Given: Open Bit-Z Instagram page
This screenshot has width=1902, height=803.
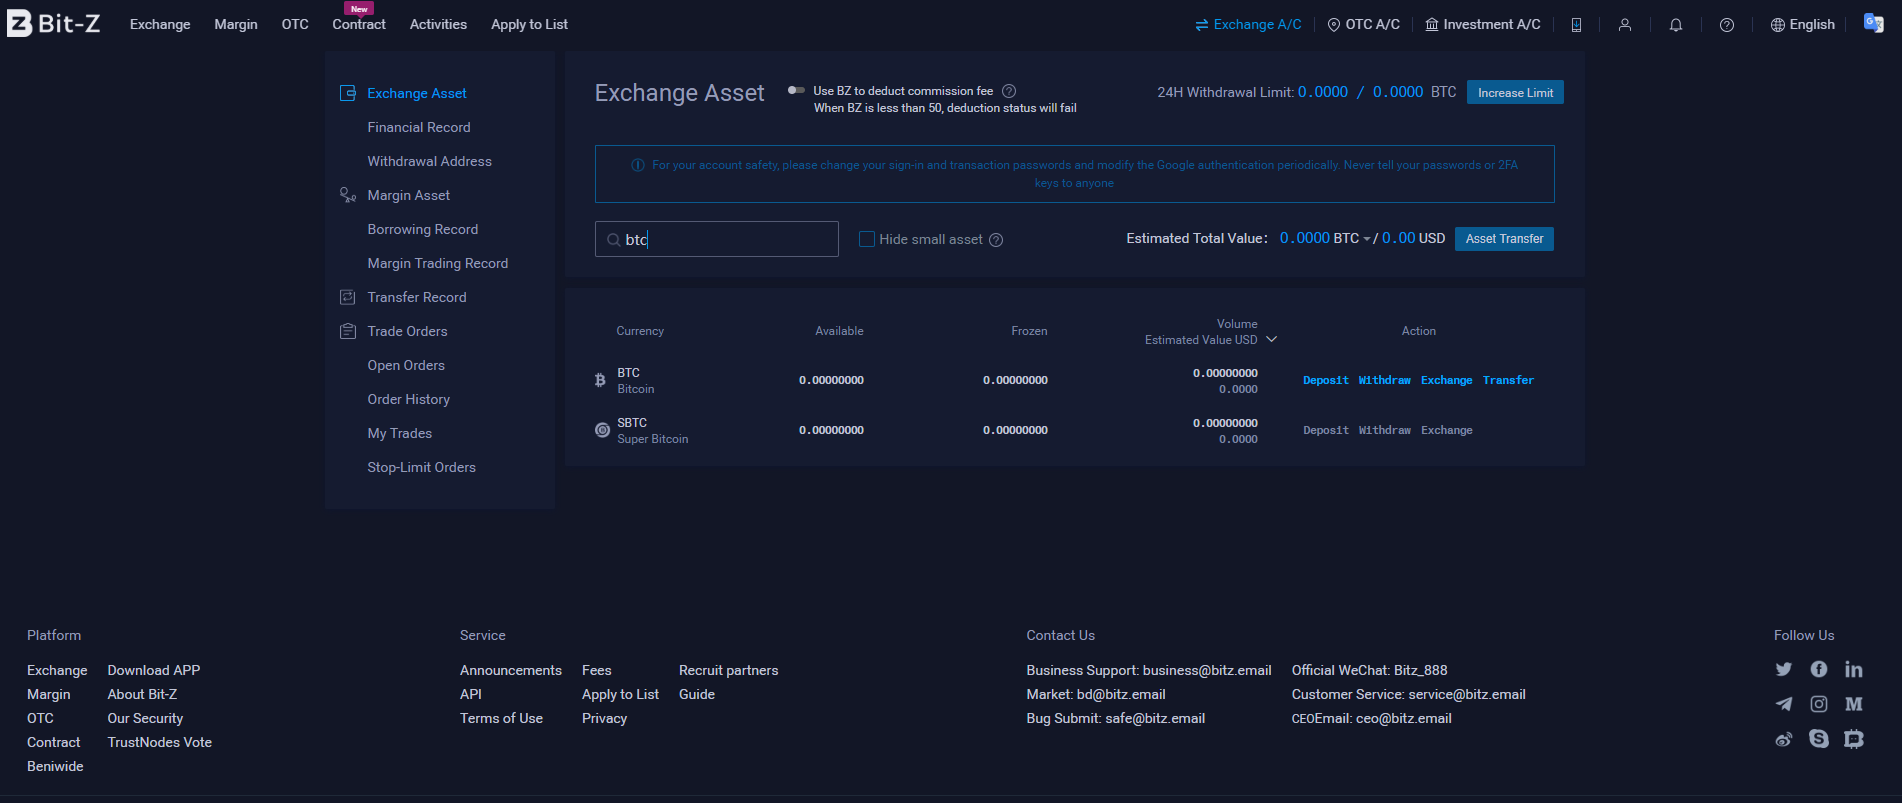Looking at the screenshot, I should pos(1819,704).
